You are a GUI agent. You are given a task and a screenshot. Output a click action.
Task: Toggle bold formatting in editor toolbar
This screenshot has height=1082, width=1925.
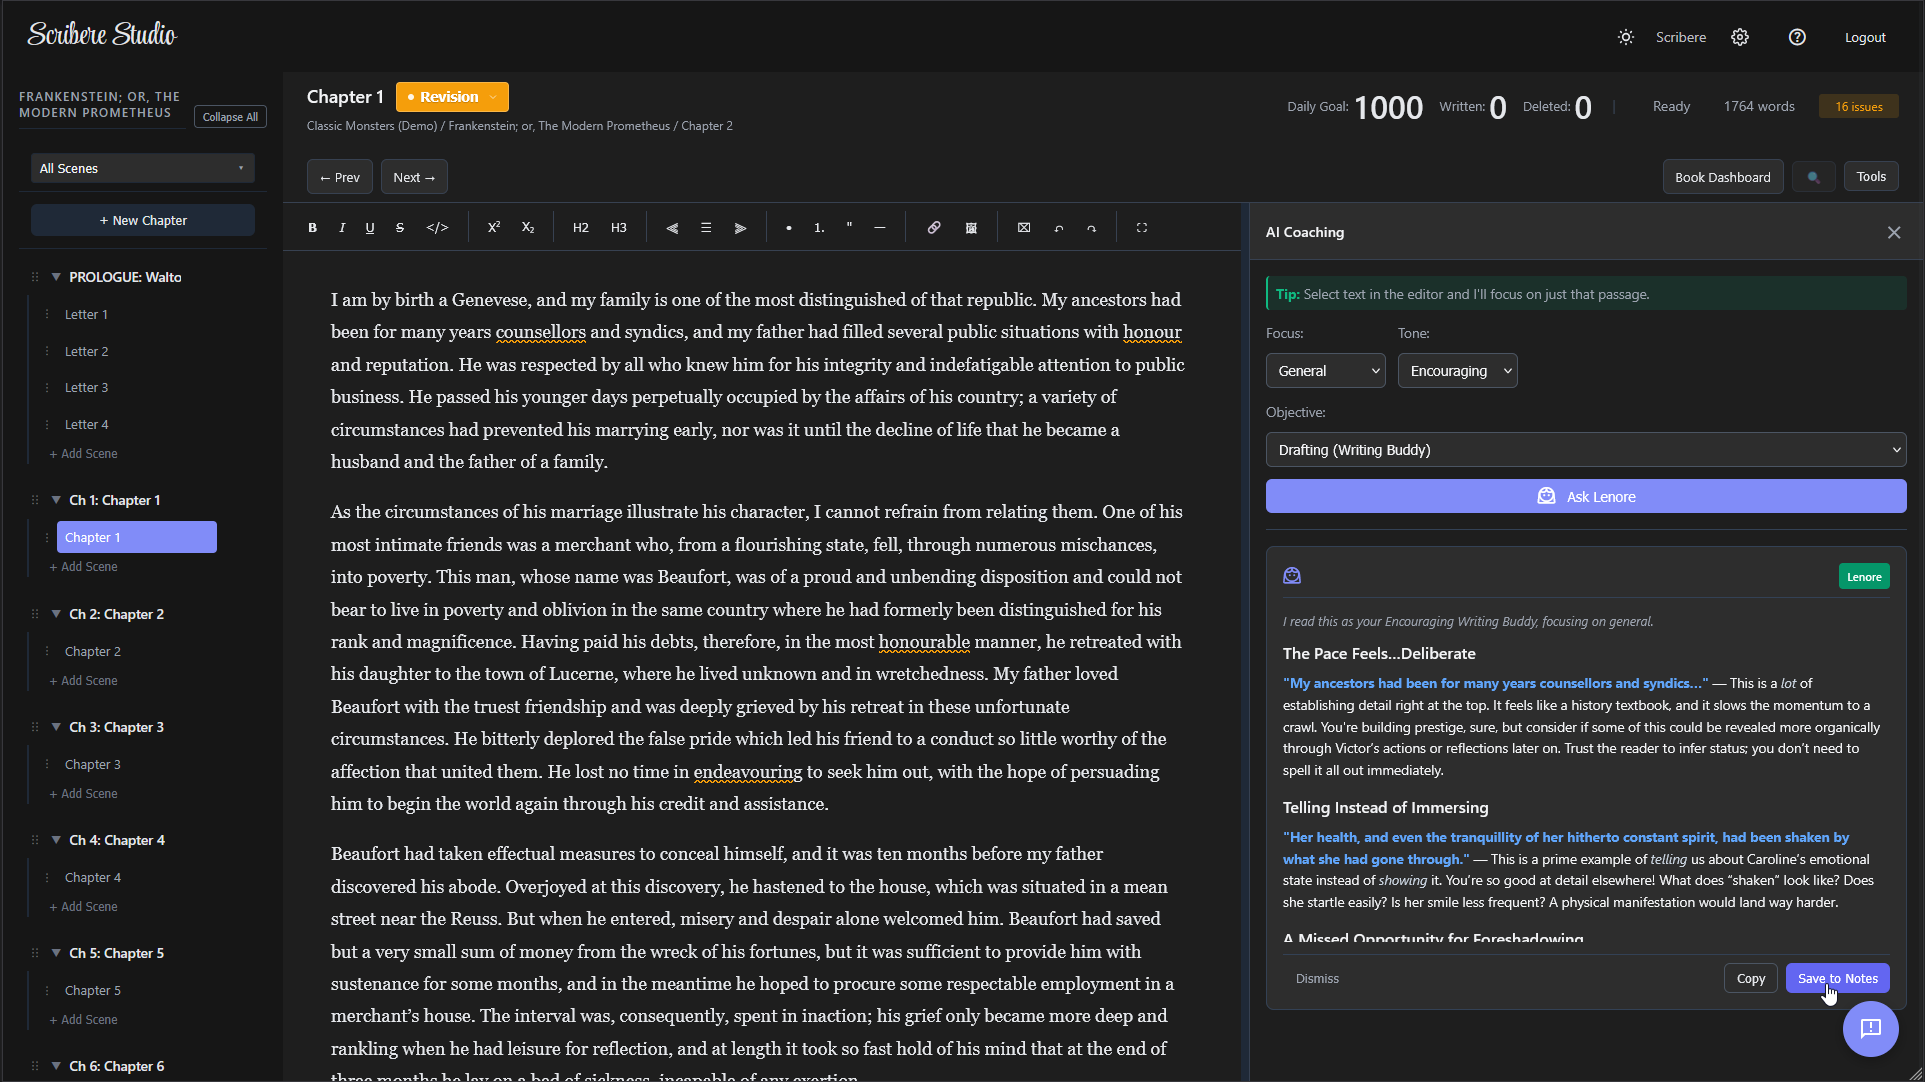[x=312, y=228]
